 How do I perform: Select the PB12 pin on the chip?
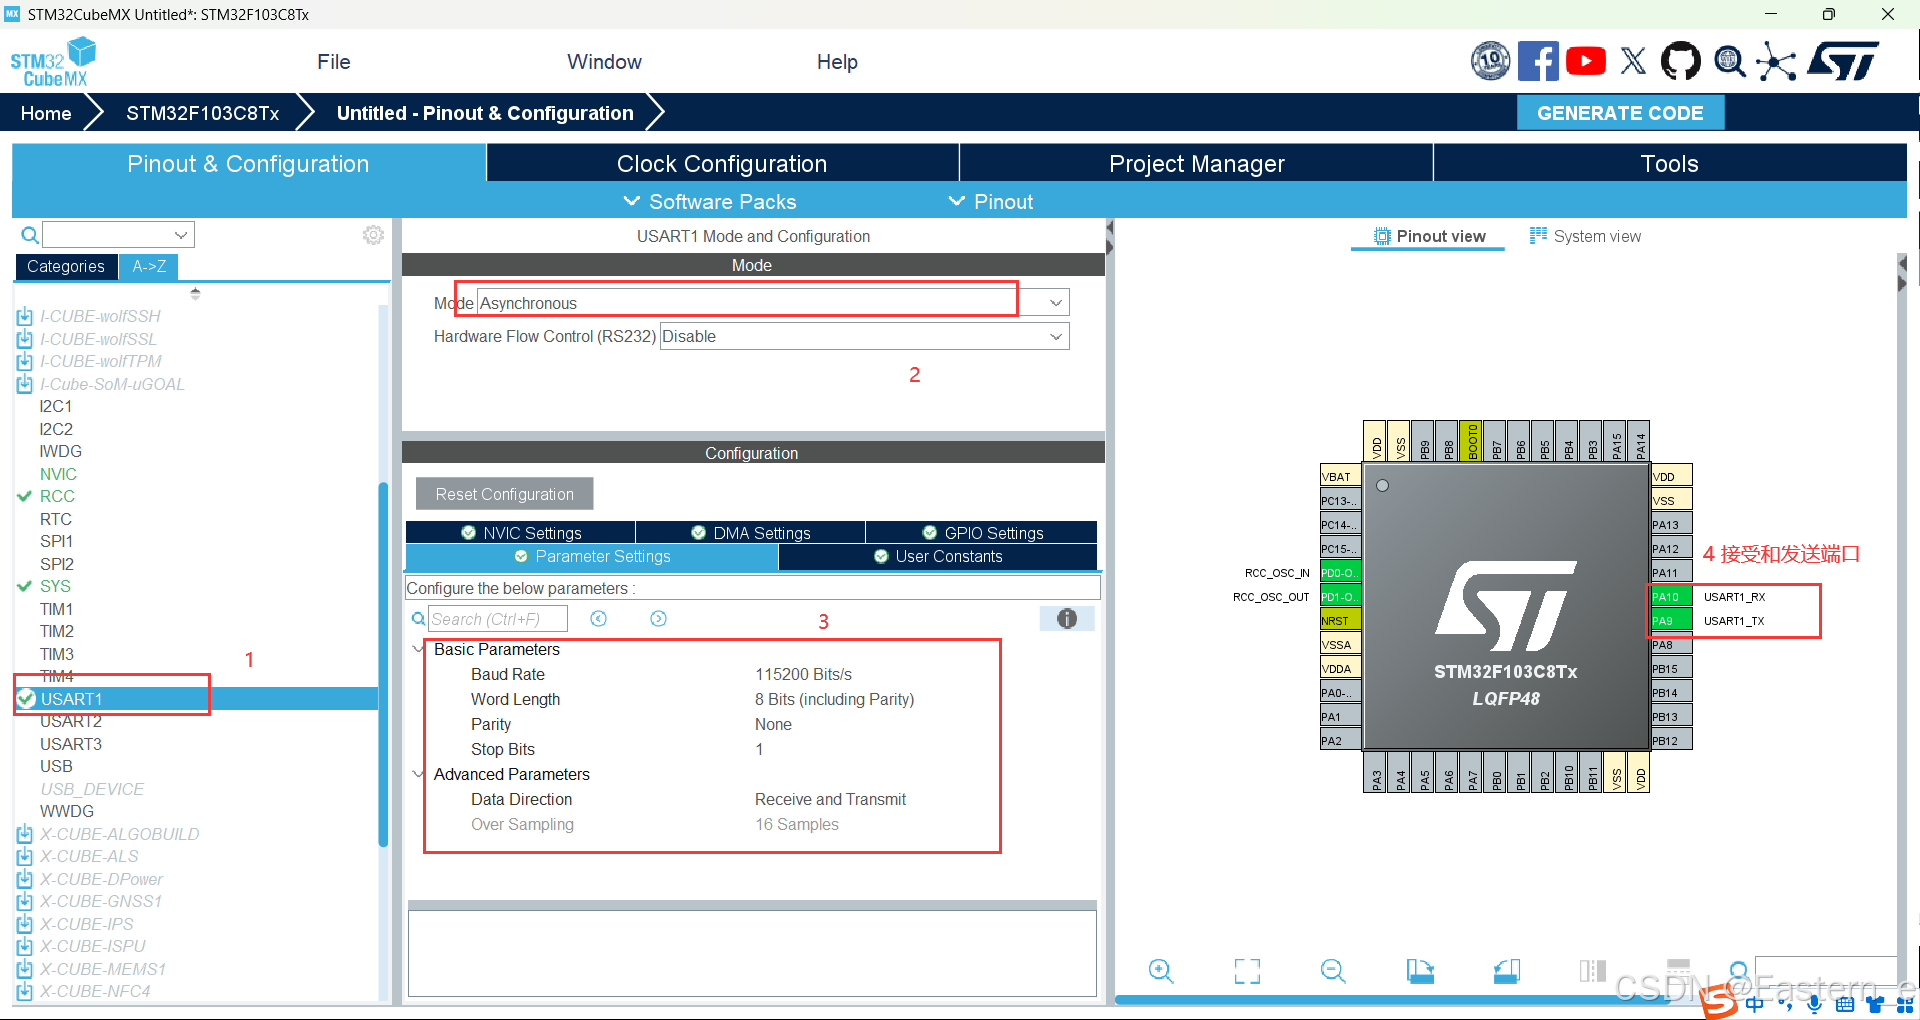[x=1671, y=741]
